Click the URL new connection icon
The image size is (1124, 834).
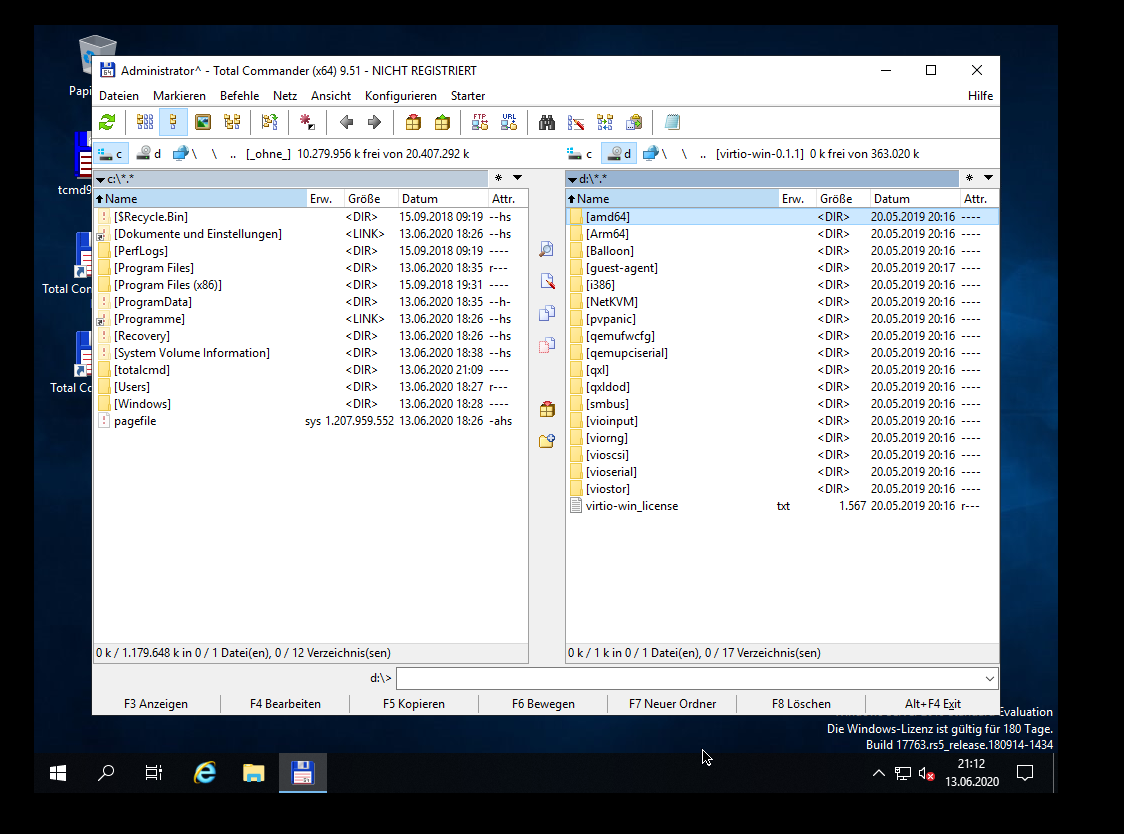coord(509,122)
